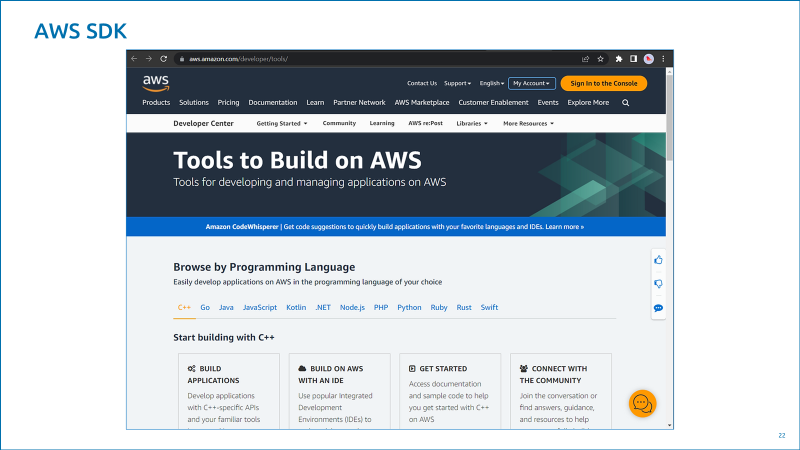
Task: Bookmark the page with the star icon
Action: pos(601,59)
